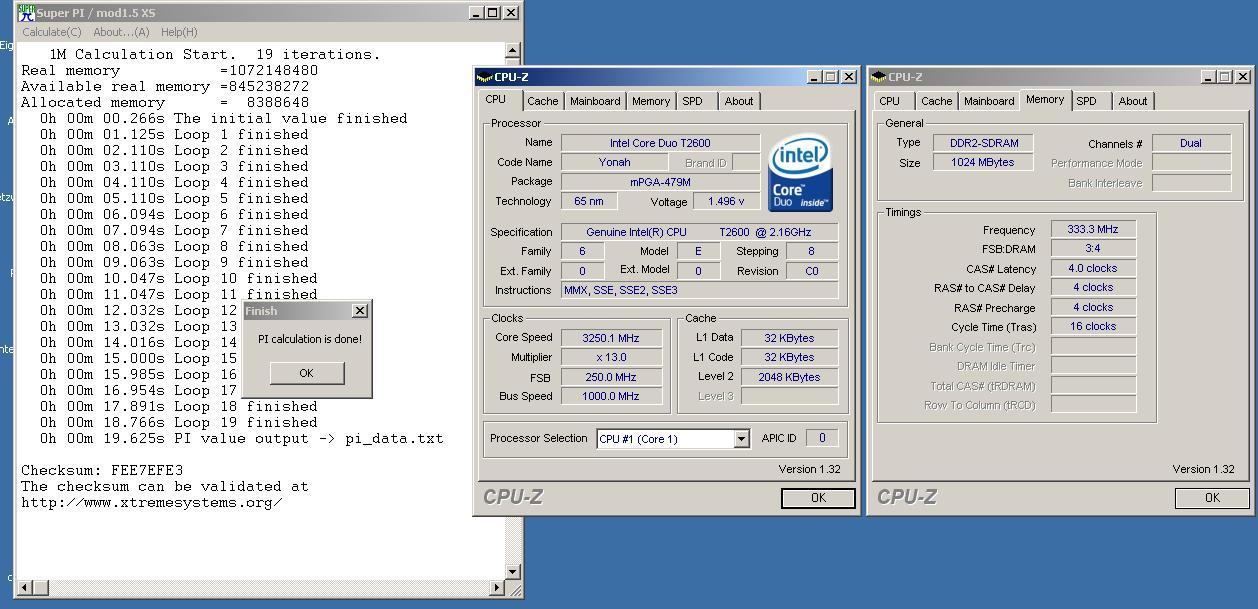
Task: Click the FSB value 250.0 MHz
Action: click(x=611, y=377)
